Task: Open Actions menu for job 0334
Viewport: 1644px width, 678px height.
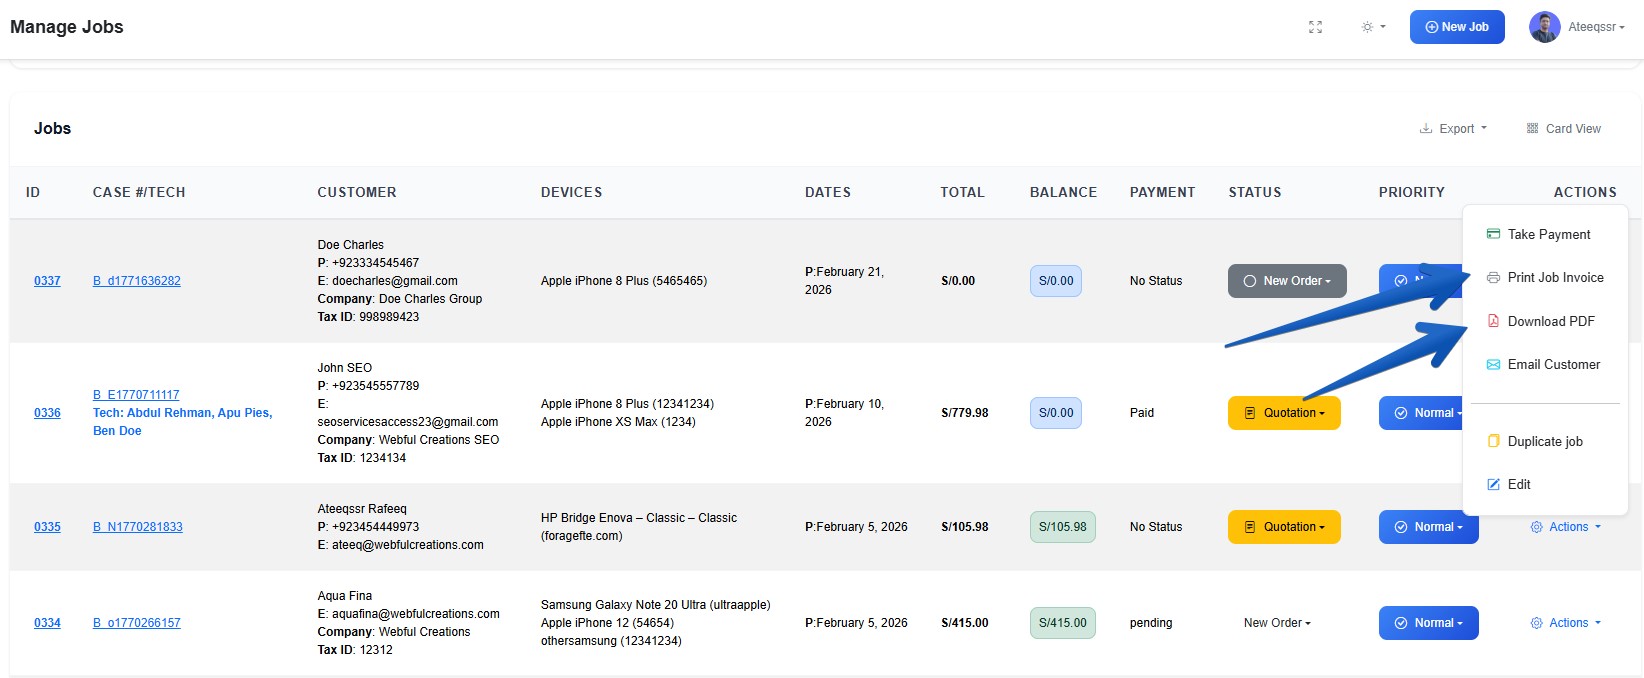Action: (x=1566, y=623)
